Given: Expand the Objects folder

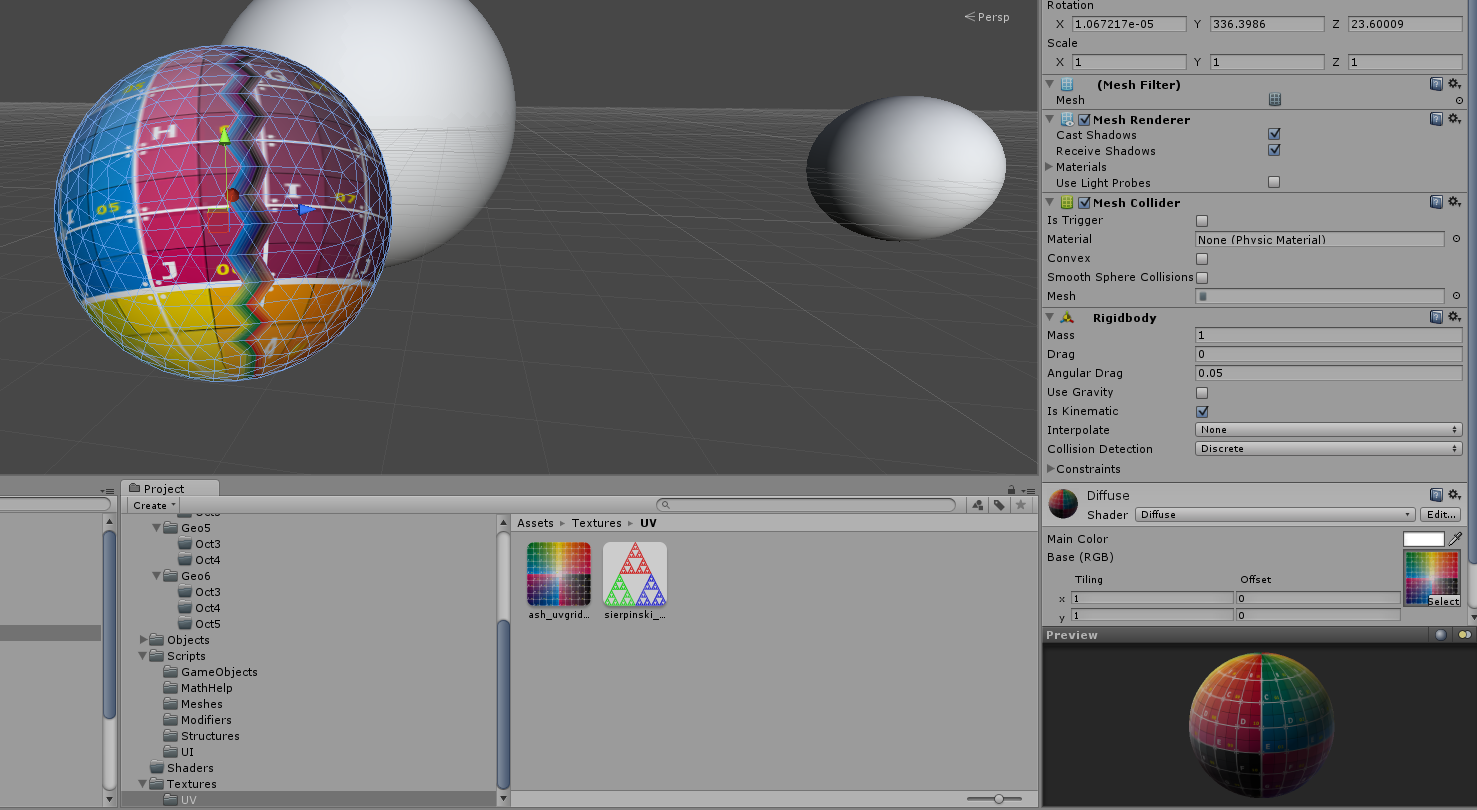Looking at the screenshot, I should pos(143,640).
